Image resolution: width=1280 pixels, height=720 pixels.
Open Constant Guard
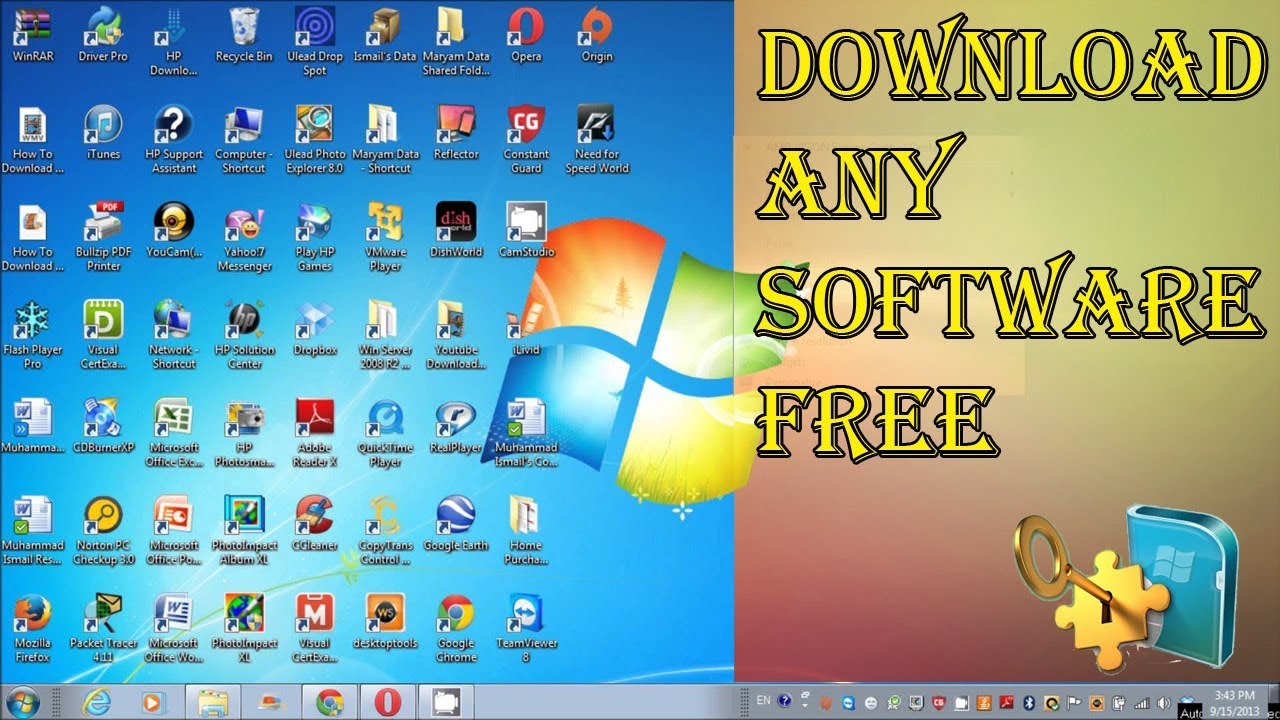click(526, 140)
